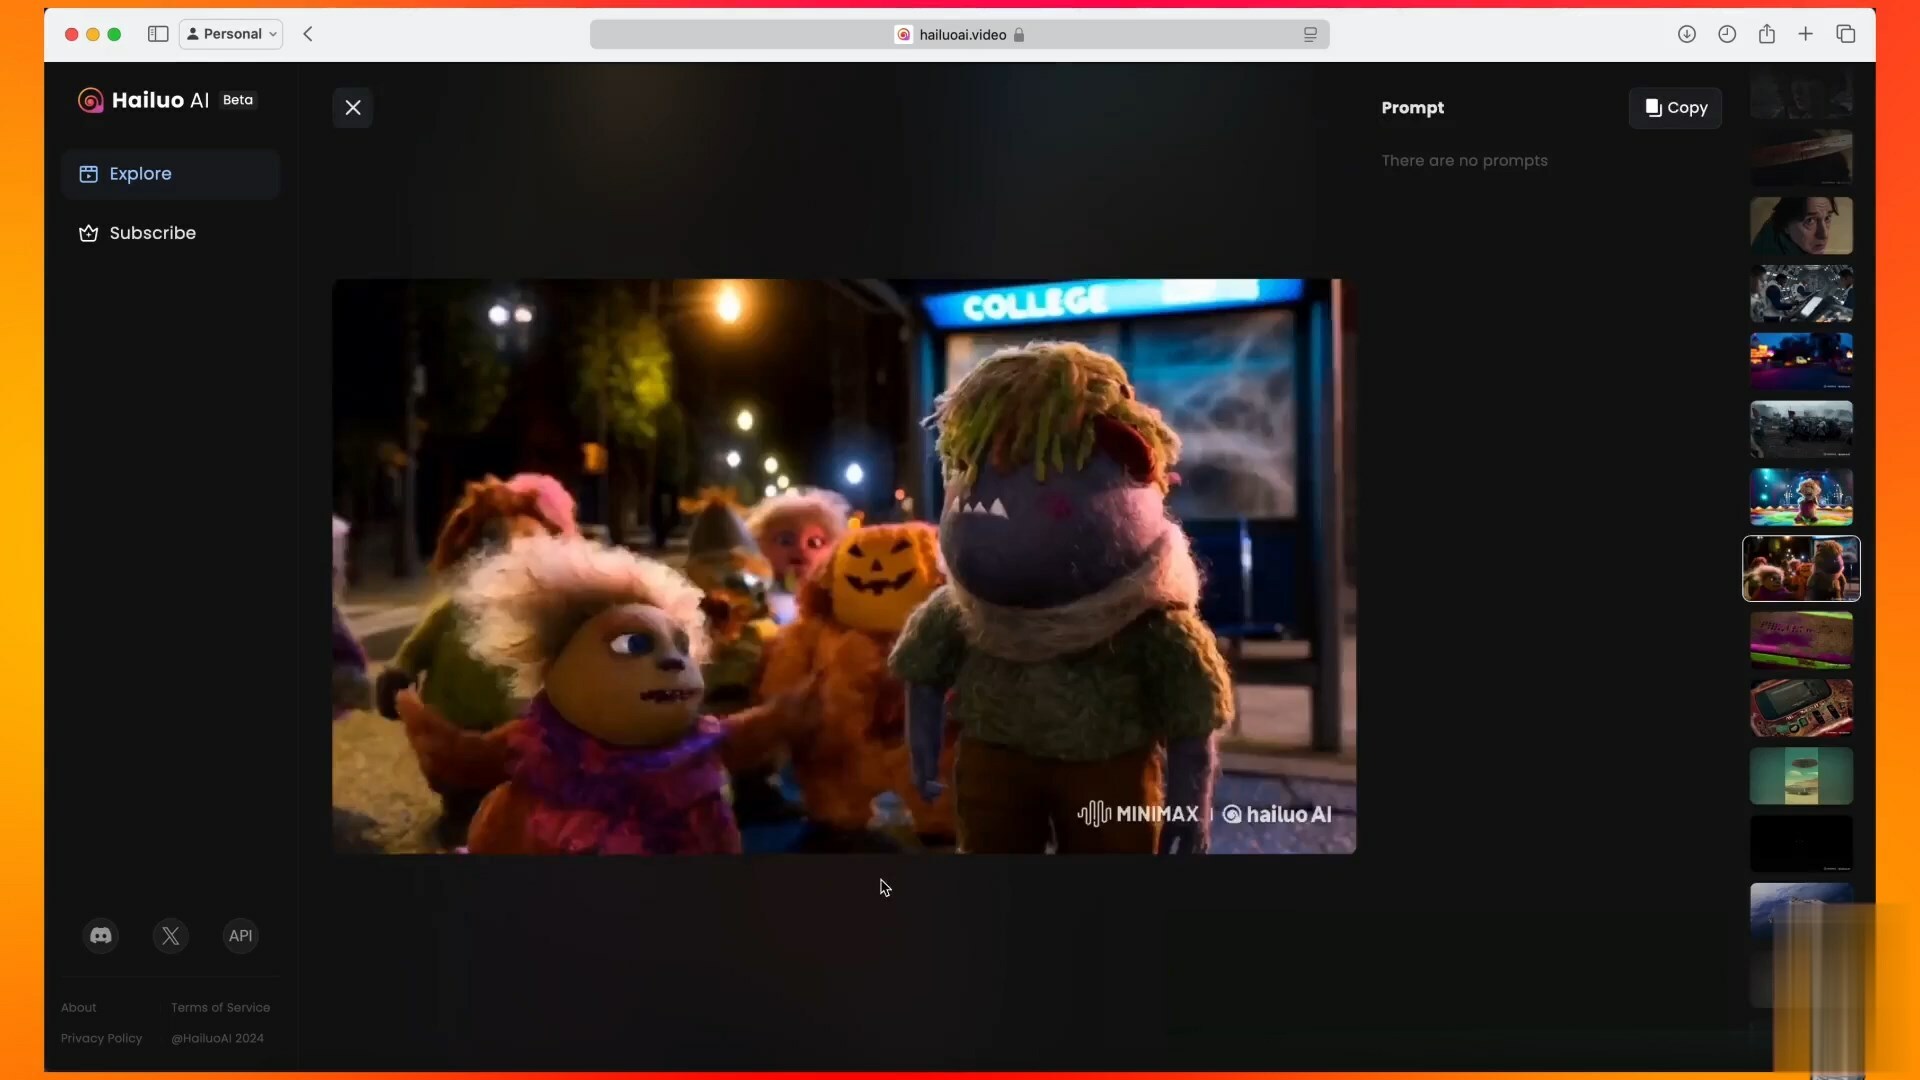Select the highlighted Halloween puppets thumbnail
This screenshot has width=1920, height=1080.
(x=1801, y=569)
